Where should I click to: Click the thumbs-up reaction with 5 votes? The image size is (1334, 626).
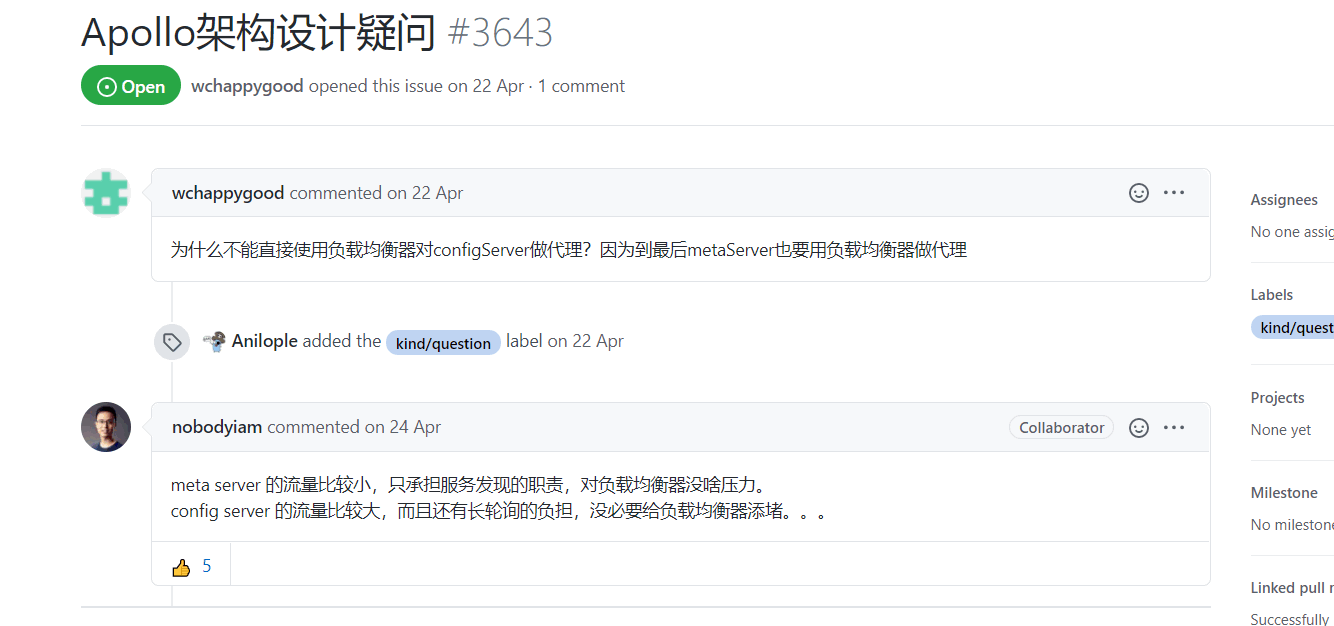191,566
